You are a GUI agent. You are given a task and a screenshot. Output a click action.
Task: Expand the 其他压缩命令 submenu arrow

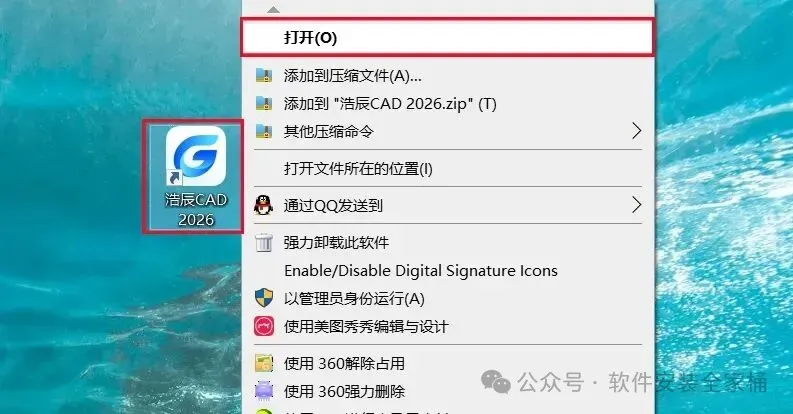pos(637,131)
